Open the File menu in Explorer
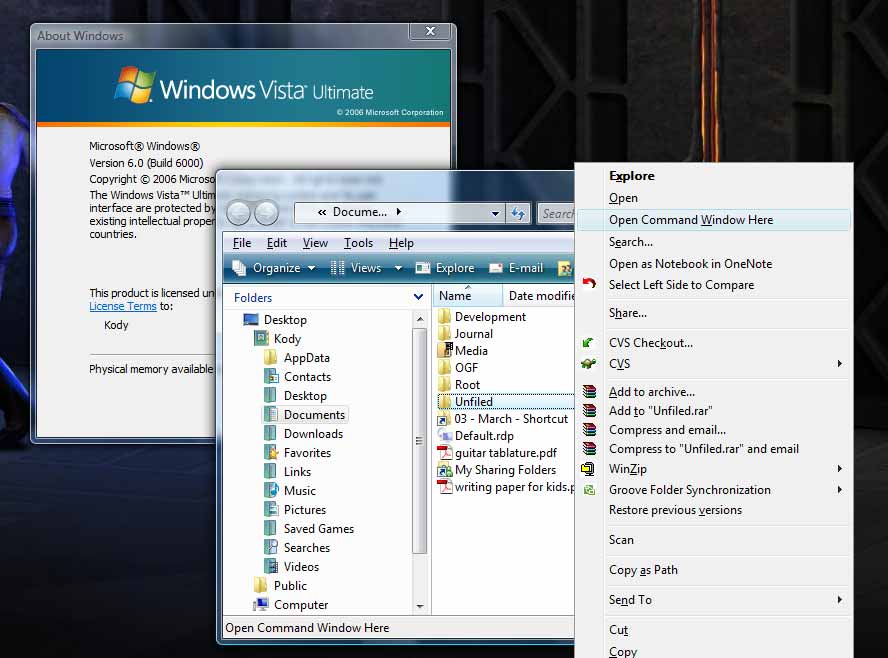Screen dimensions: 888x658 click(242, 243)
